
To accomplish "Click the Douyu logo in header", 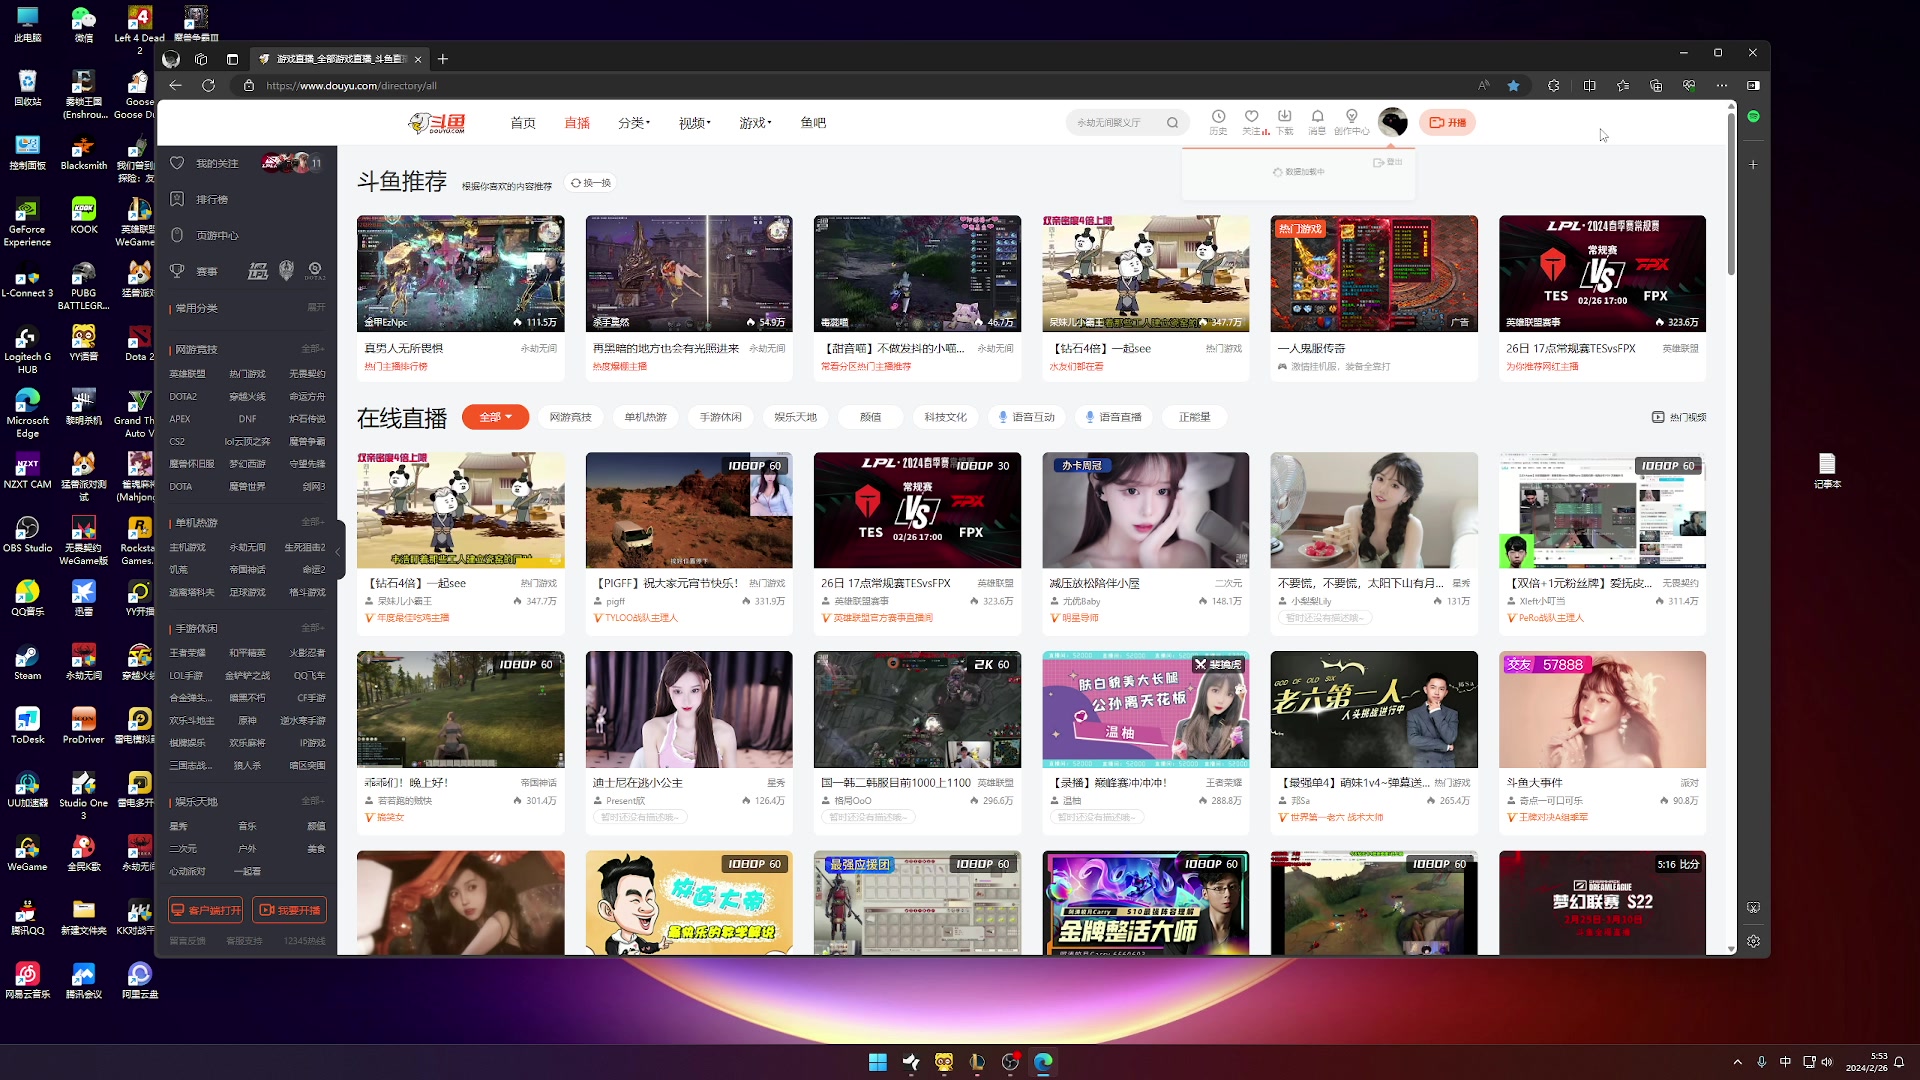I will pyautogui.click(x=438, y=123).
